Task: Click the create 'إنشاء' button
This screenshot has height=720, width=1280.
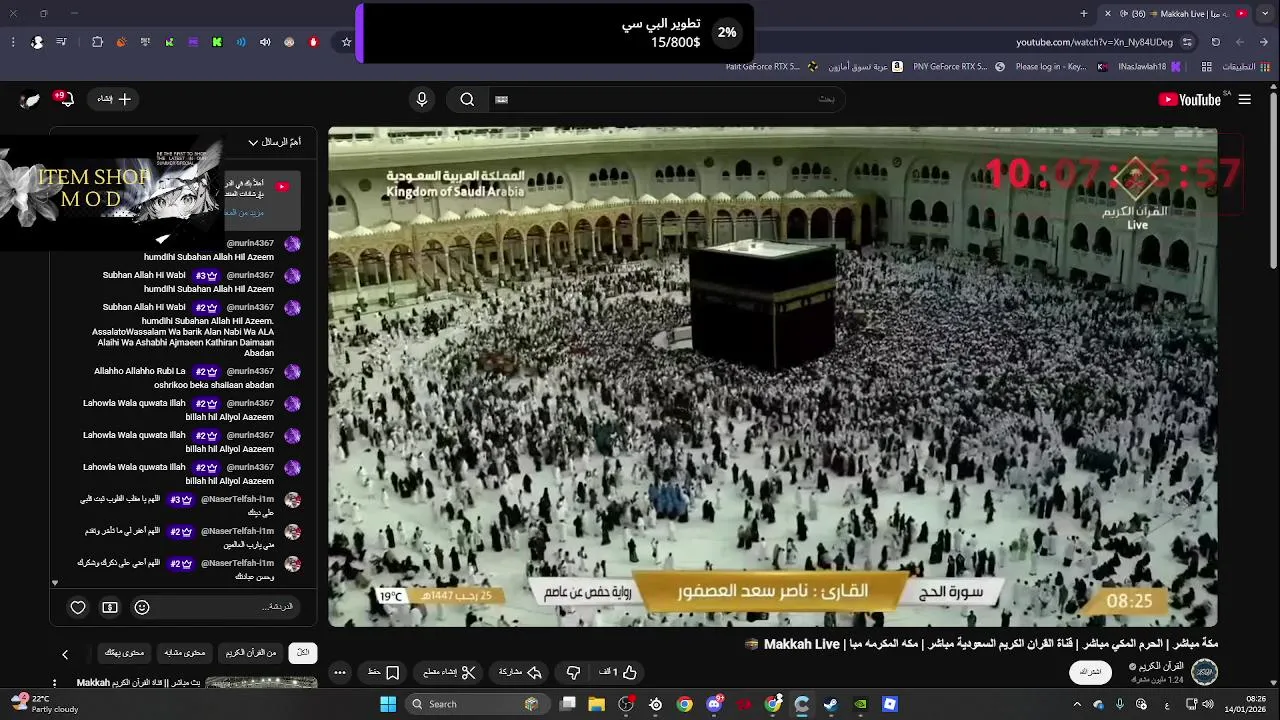Action: pos(114,99)
